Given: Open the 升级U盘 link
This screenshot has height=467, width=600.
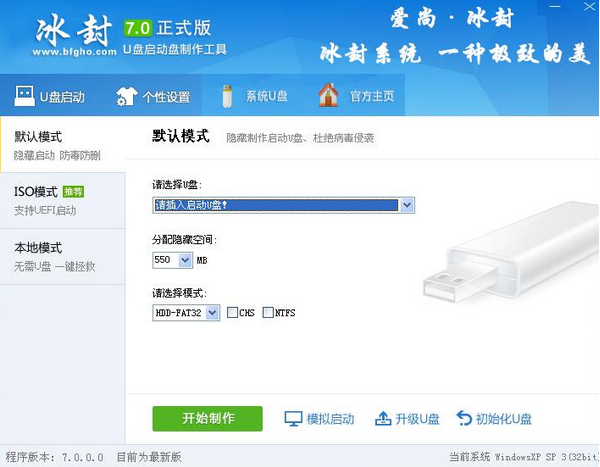Looking at the screenshot, I should (415, 419).
